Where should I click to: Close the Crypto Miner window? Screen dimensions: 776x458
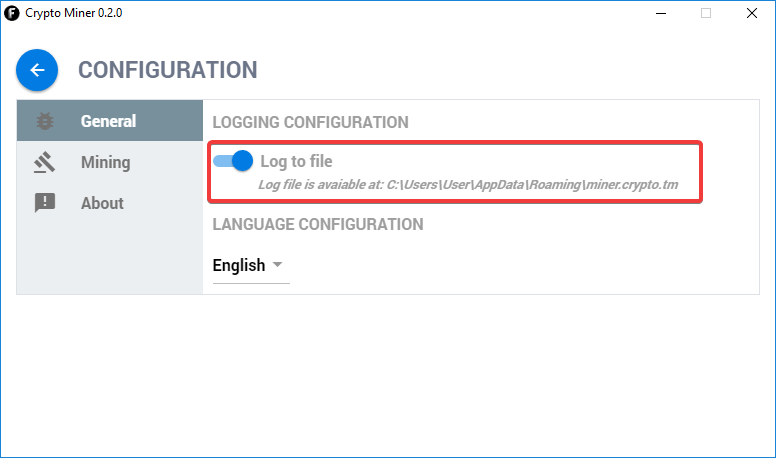click(752, 13)
